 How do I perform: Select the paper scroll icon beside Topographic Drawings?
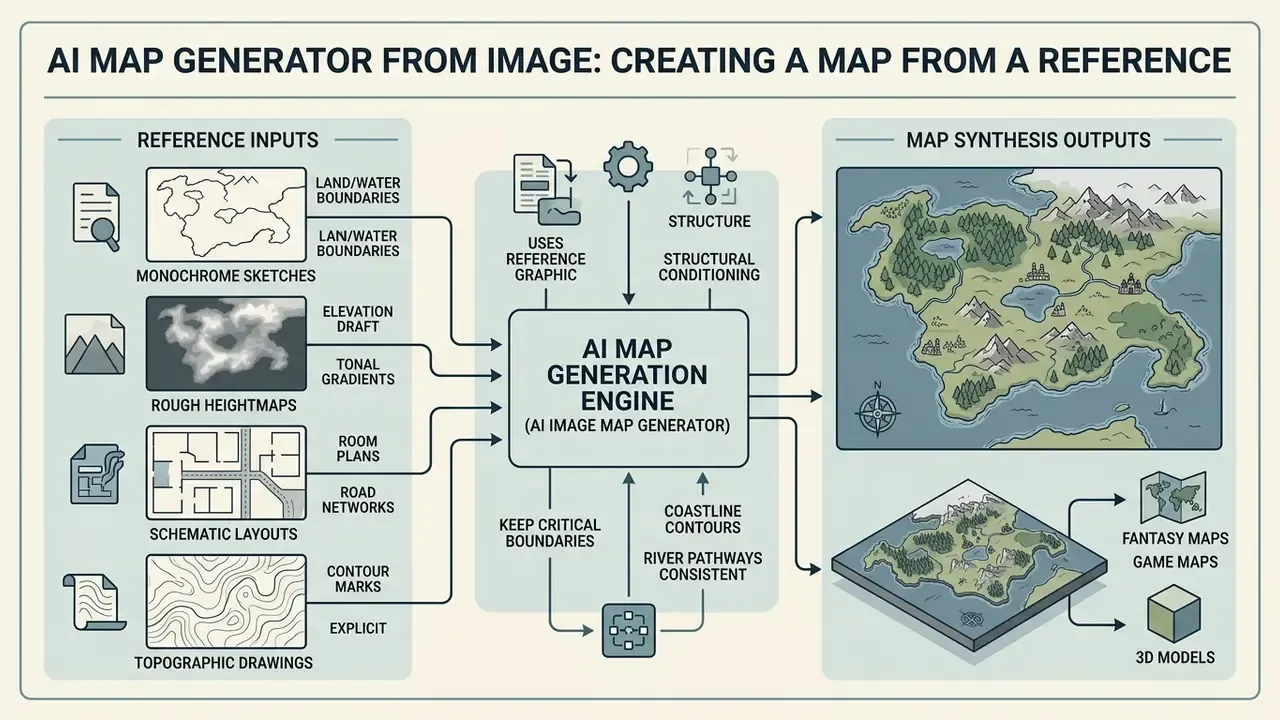95,602
